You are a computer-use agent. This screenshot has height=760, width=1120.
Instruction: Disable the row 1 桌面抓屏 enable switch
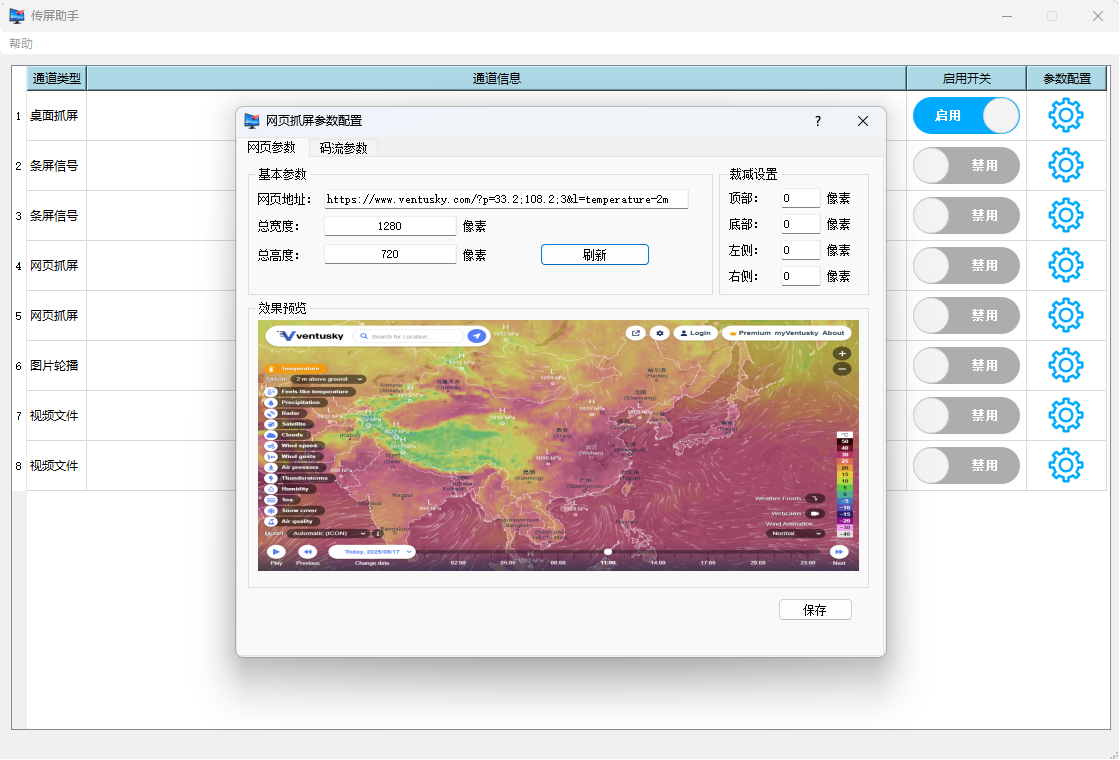[966, 116]
